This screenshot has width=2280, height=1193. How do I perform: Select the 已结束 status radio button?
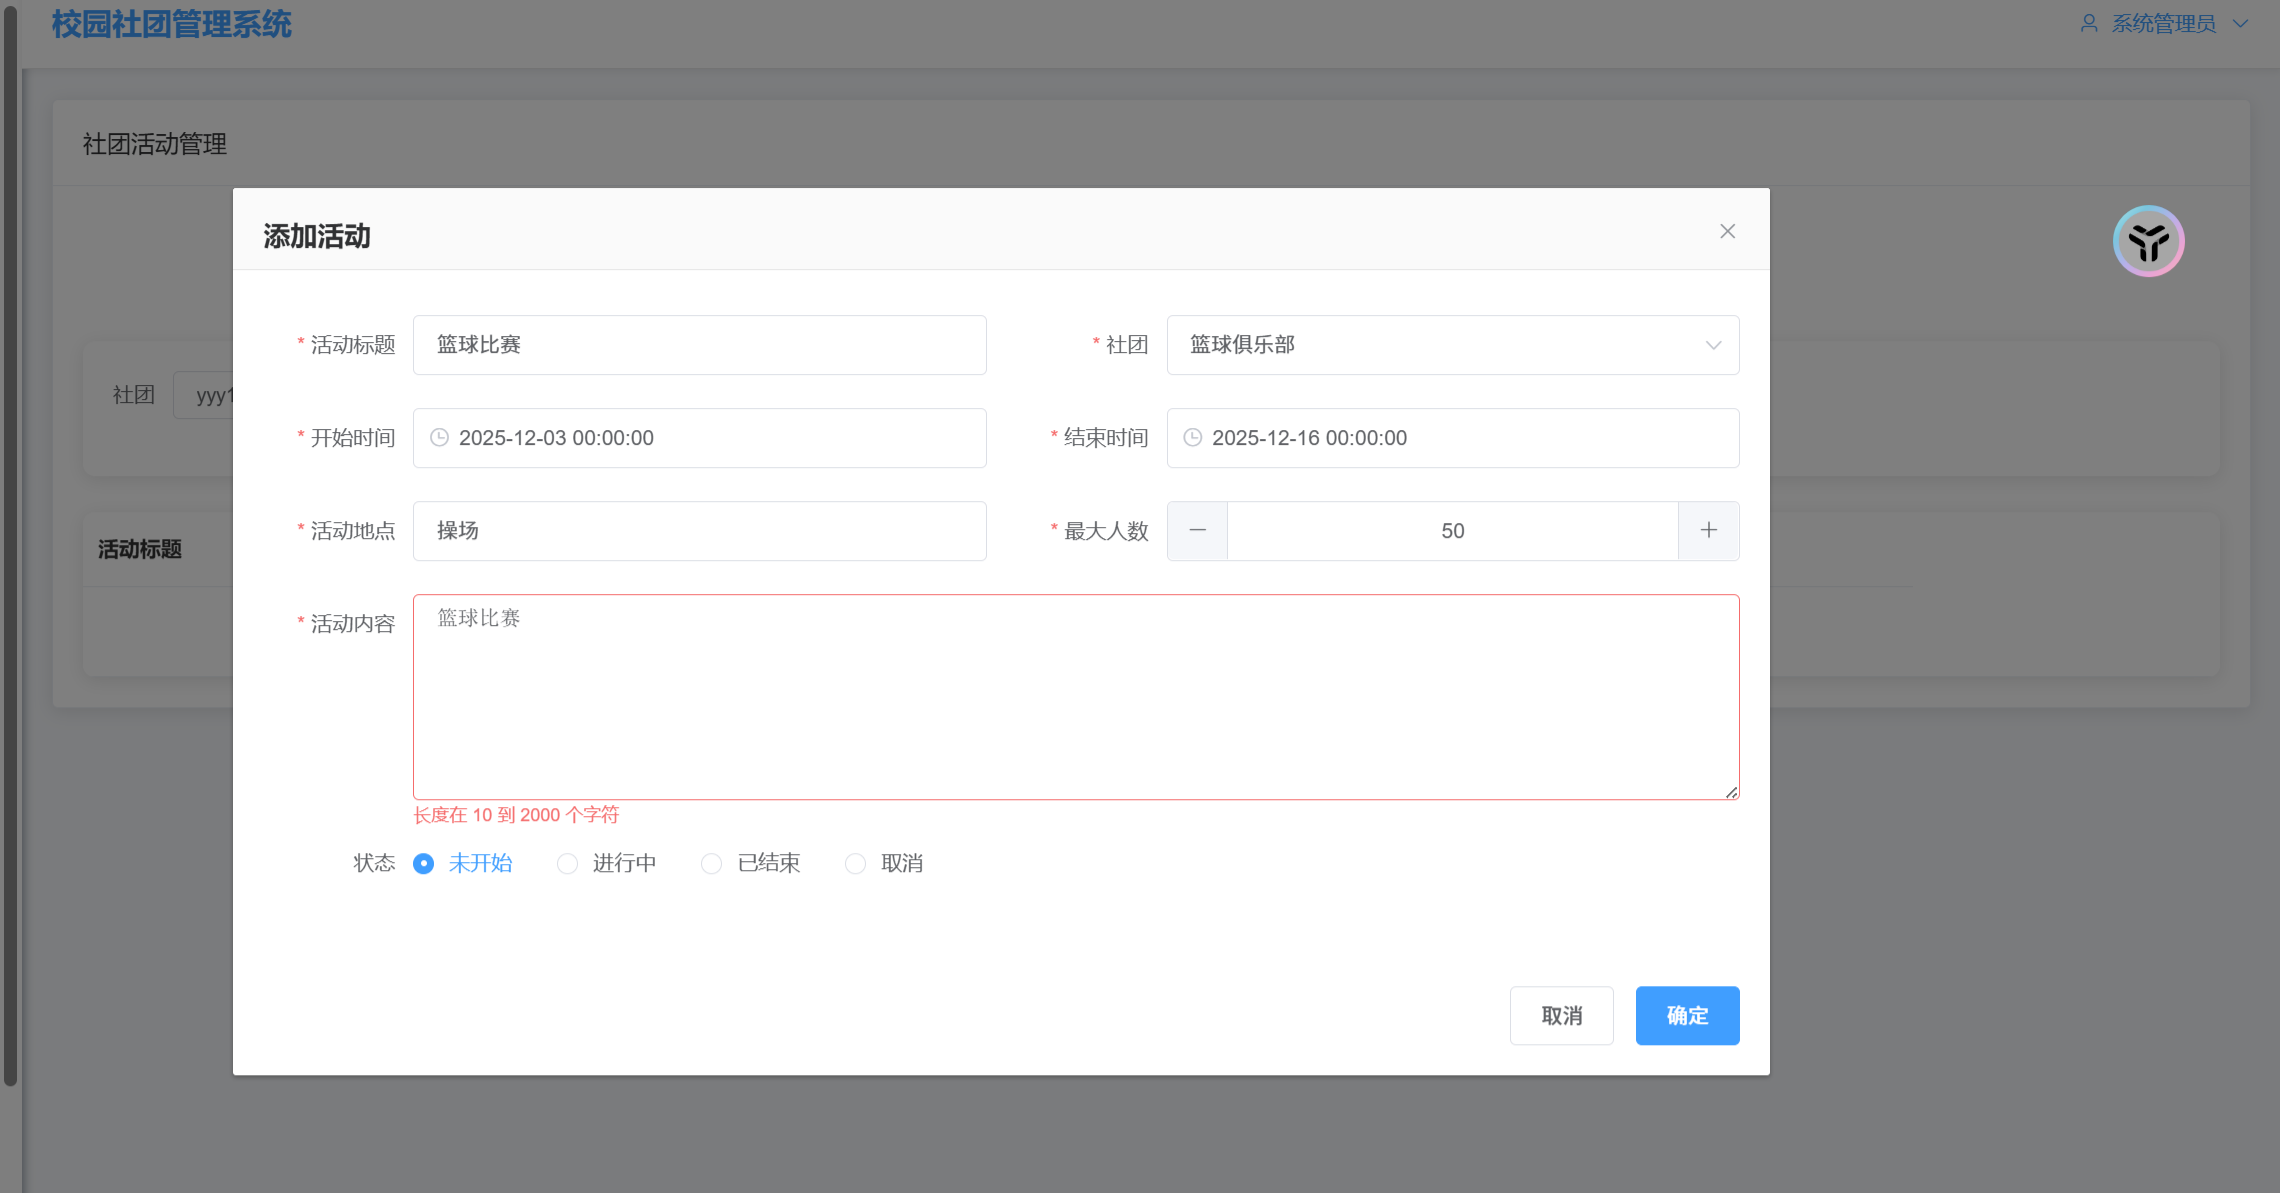(x=712, y=863)
